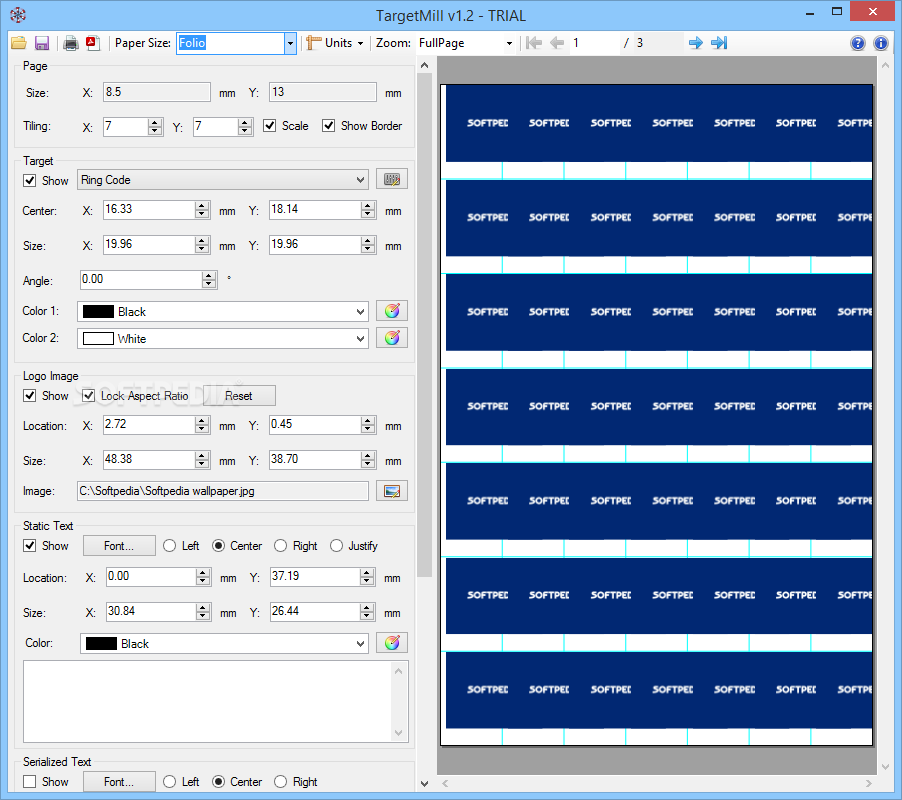
Task: Uncheck Show in Logo Image section
Action: point(29,396)
